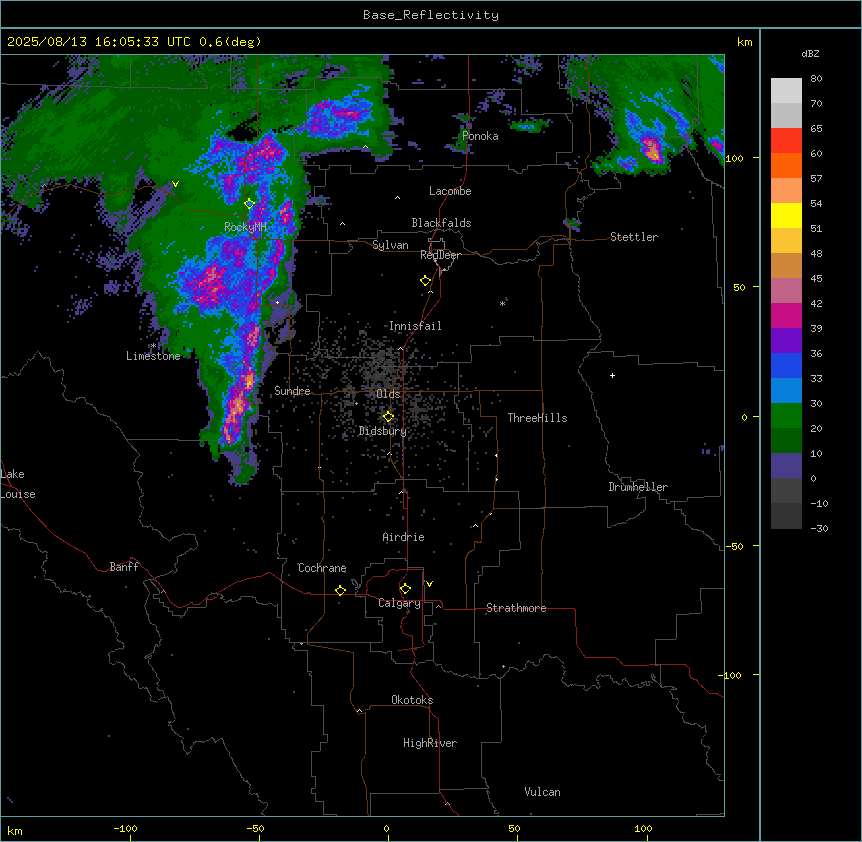The width and height of the screenshot is (862, 842).
Task: Click the Okotoks city label
Action: (412, 700)
